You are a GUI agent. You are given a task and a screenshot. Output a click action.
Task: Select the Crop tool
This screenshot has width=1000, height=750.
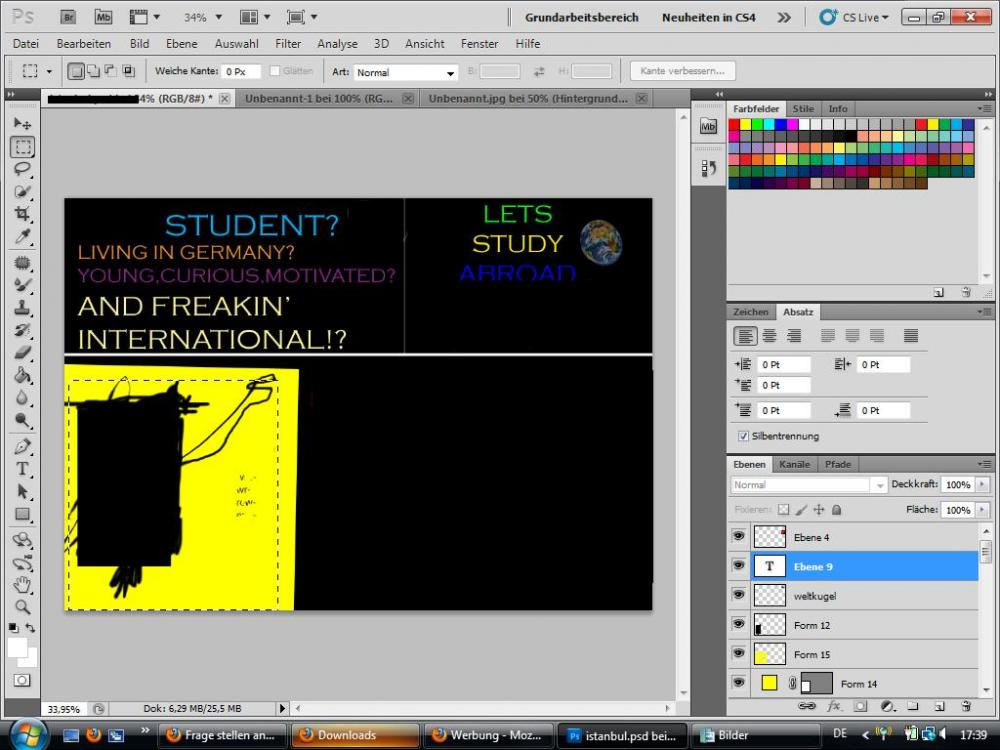coord(22,215)
